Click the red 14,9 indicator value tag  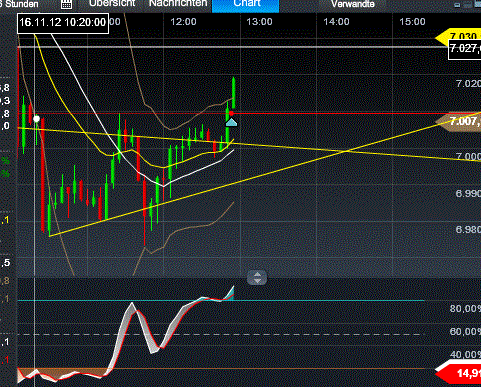pos(459,373)
